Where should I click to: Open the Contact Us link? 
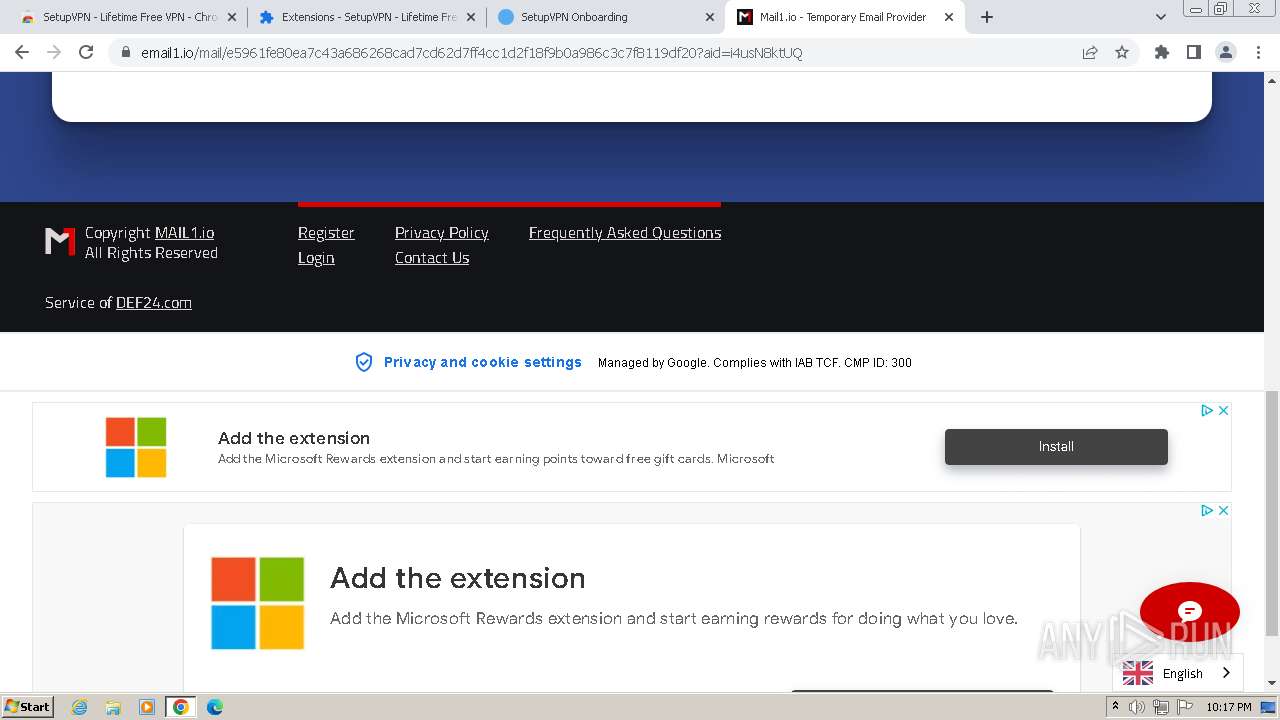point(432,258)
